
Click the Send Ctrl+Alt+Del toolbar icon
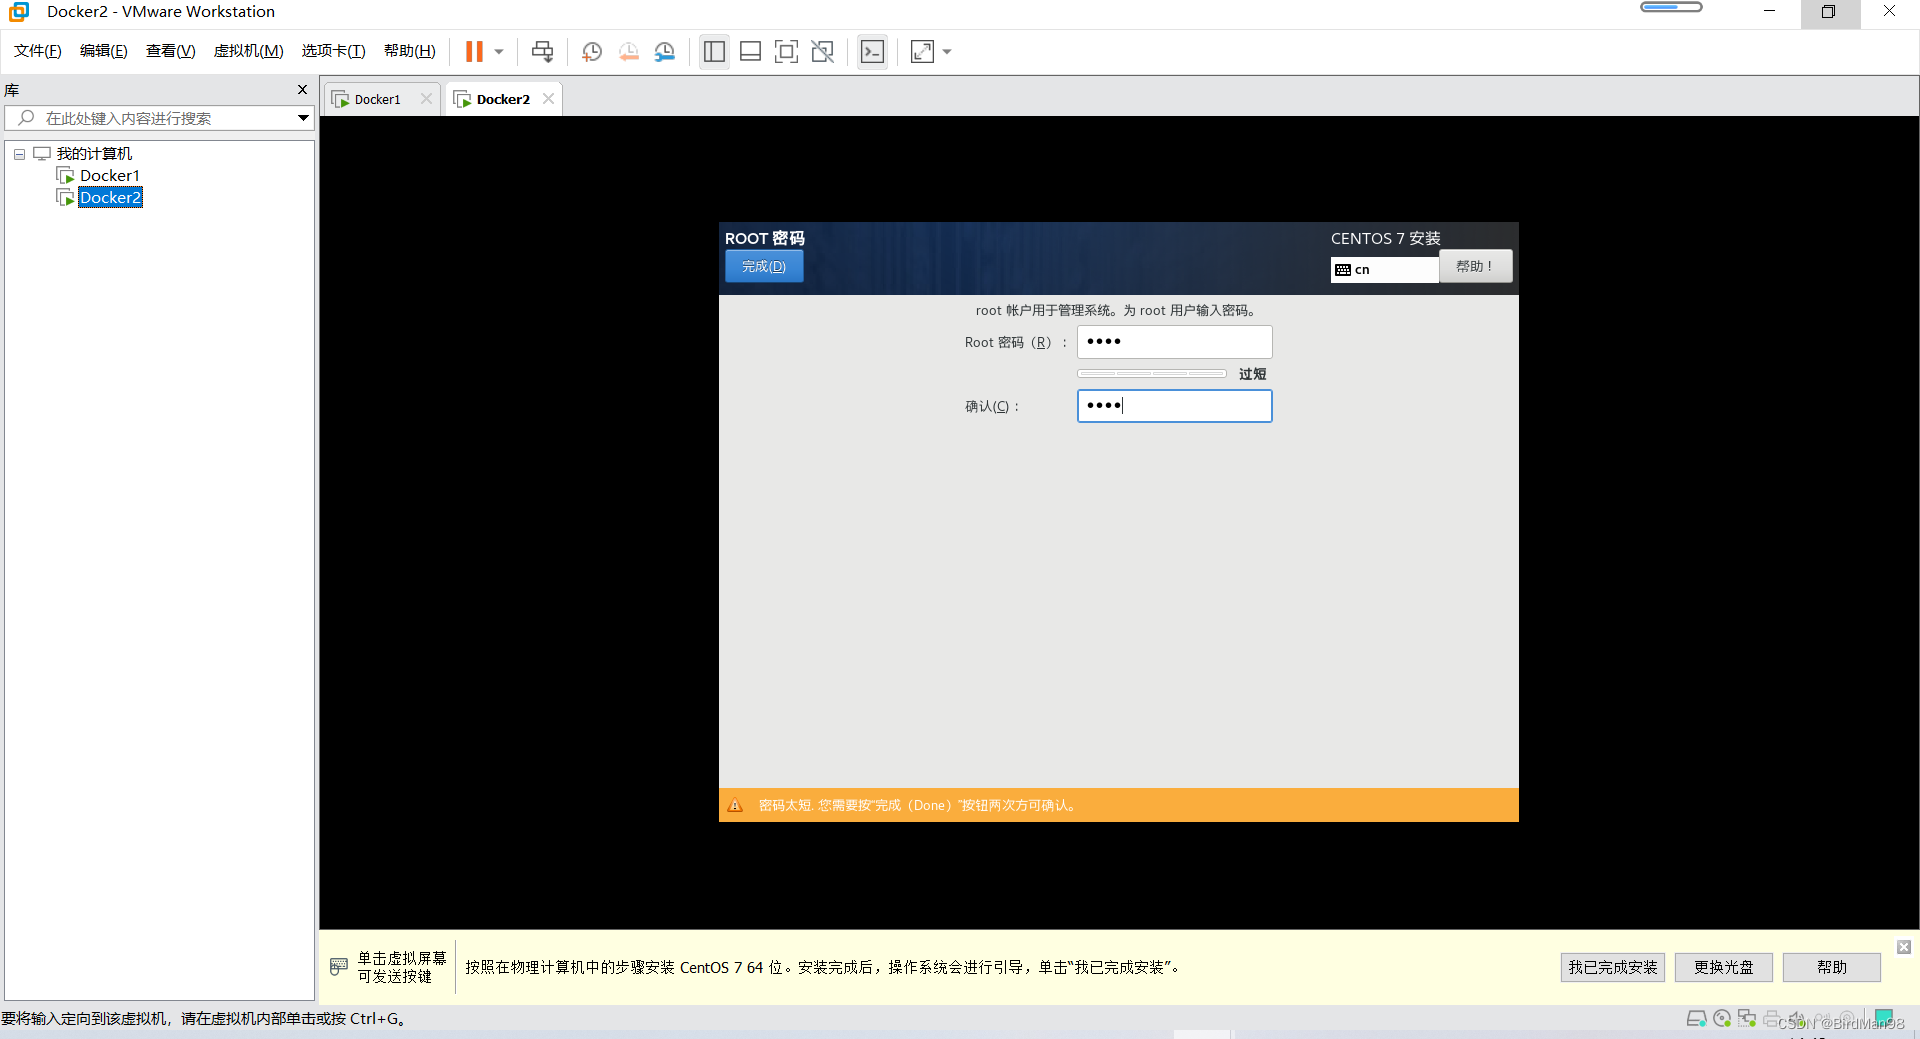[x=542, y=51]
